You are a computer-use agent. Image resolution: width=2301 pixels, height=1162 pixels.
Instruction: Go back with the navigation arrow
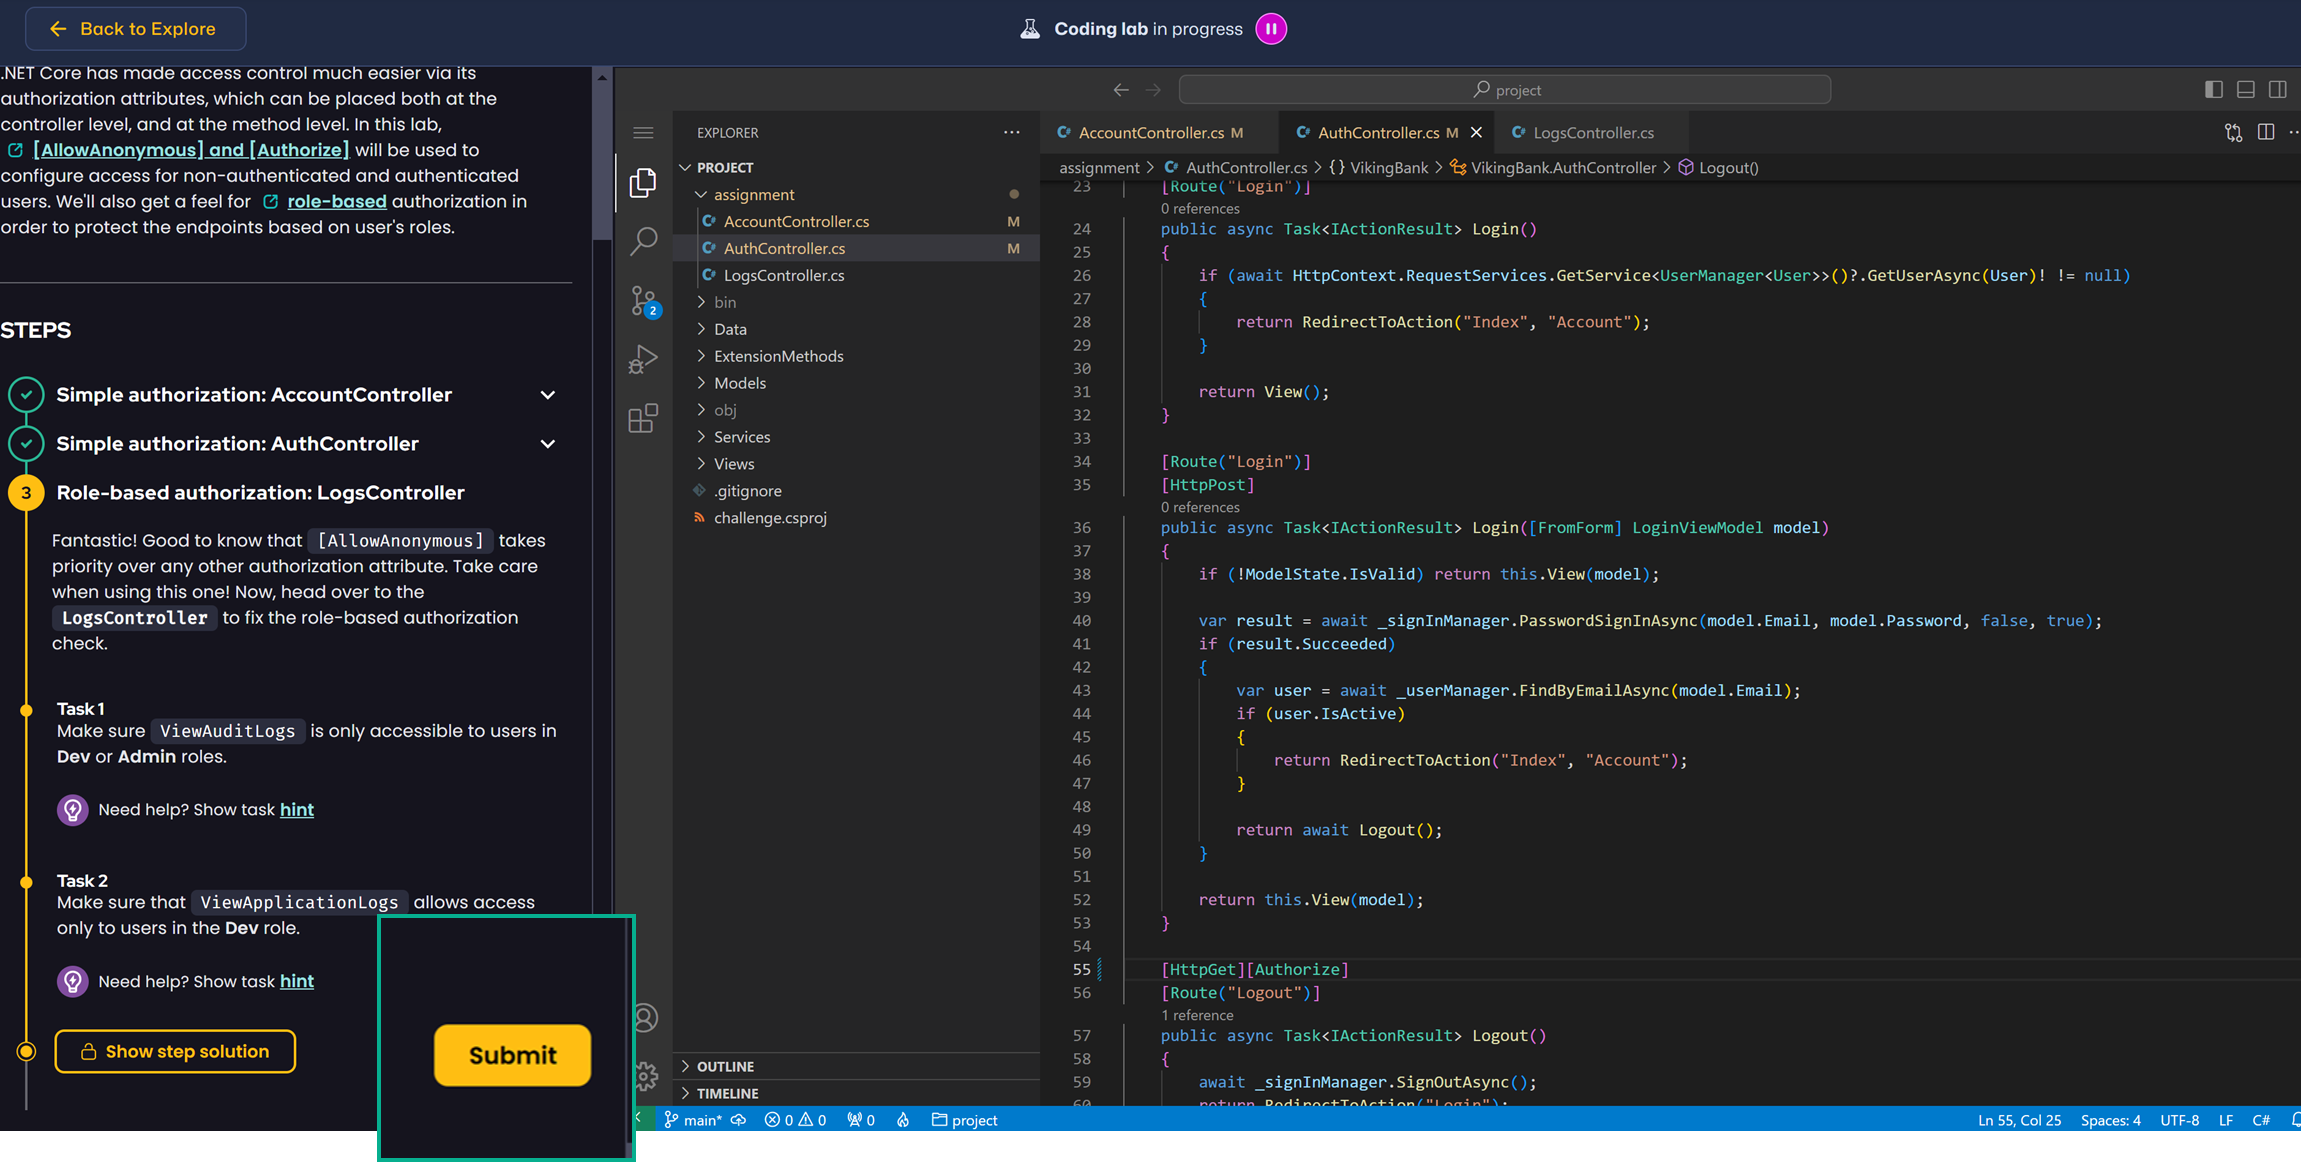pyautogui.click(x=1121, y=90)
